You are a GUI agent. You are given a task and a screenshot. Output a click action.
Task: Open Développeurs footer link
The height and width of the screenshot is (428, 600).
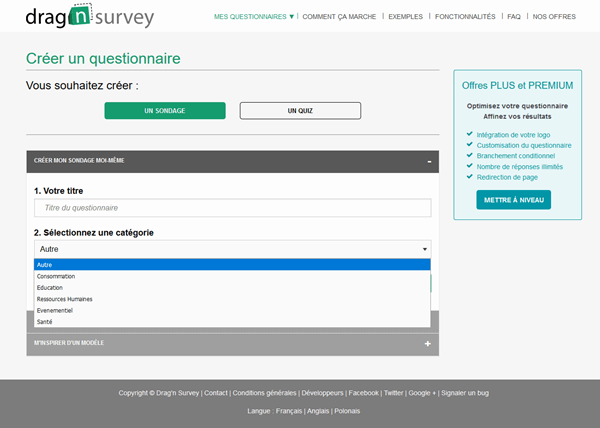pos(322,393)
